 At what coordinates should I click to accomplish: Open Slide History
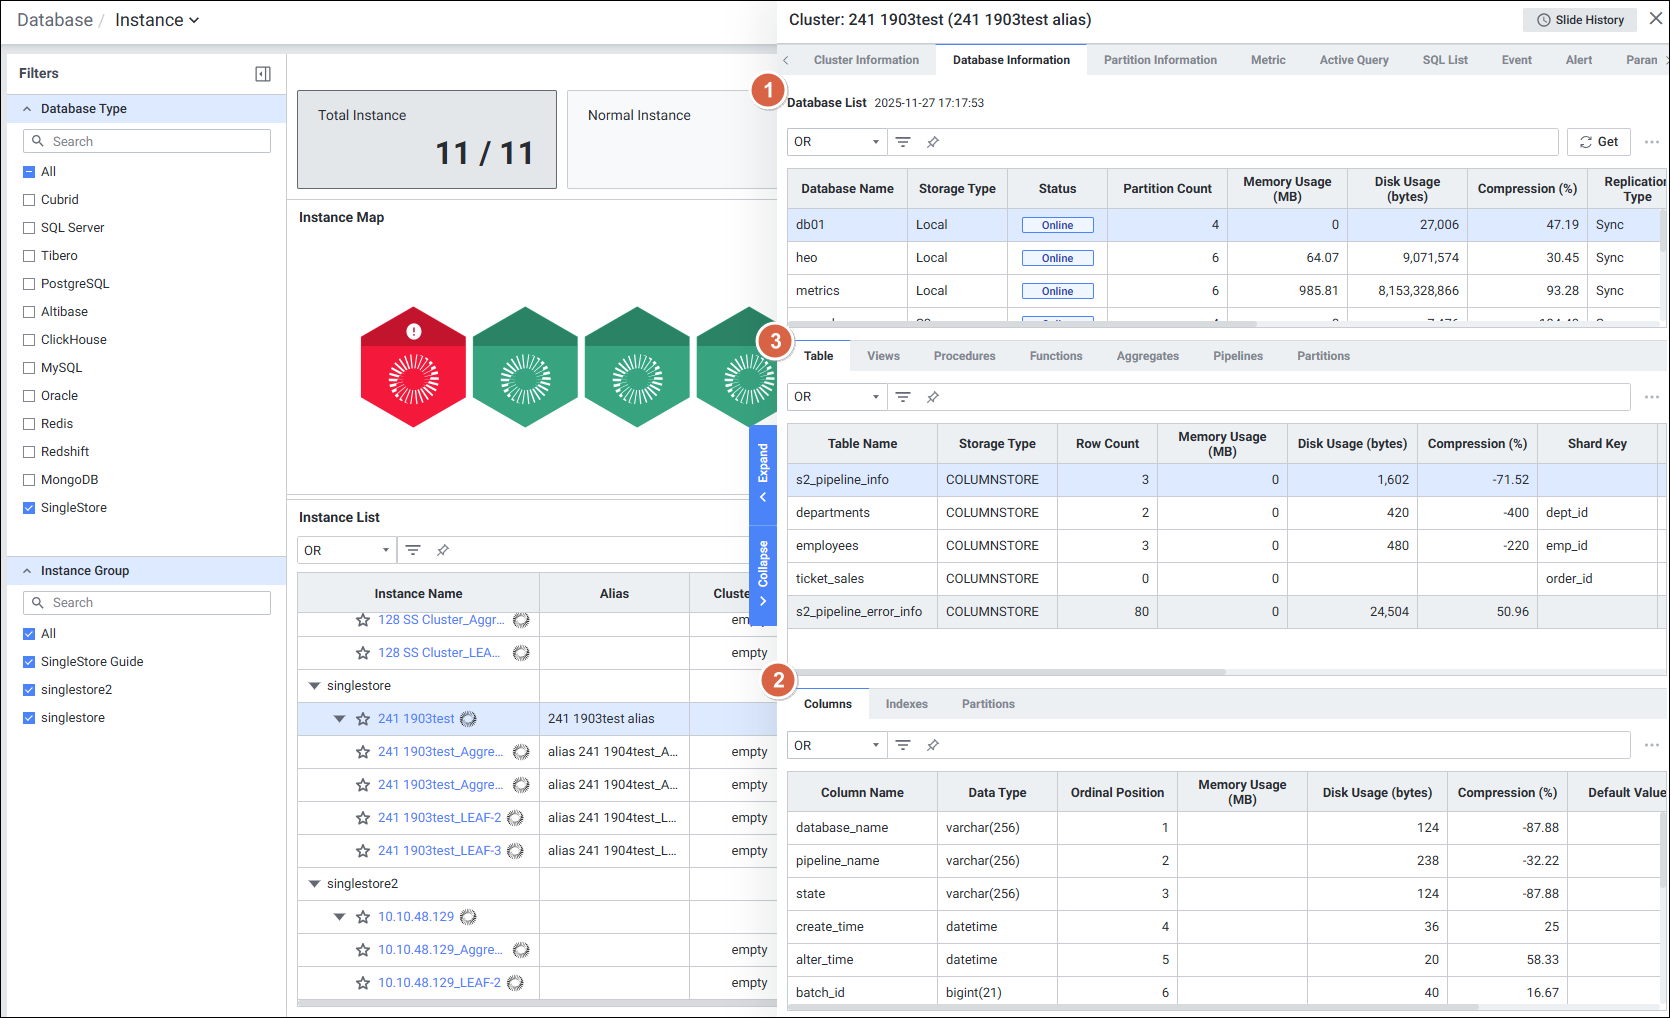1579,20
